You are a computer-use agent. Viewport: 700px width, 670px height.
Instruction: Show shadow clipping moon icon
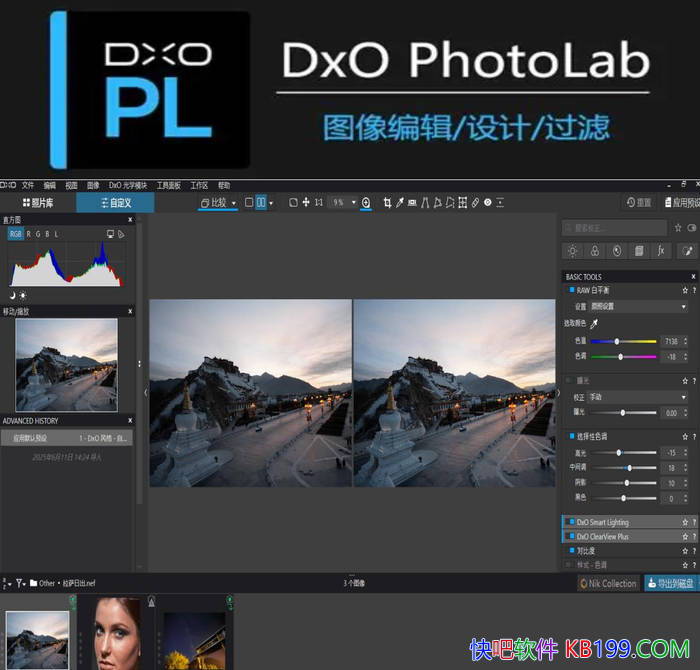pyautogui.click(x=12, y=295)
